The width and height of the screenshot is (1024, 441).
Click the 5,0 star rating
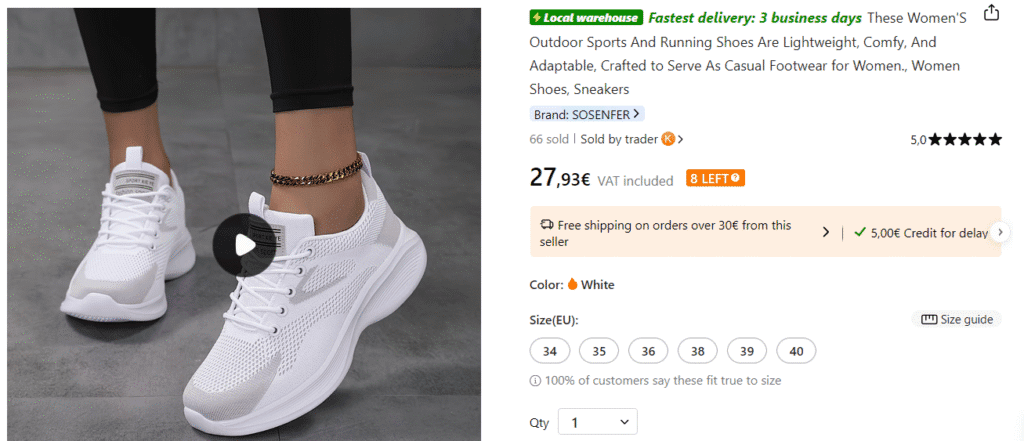pyautogui.click(x=955, y=140)
